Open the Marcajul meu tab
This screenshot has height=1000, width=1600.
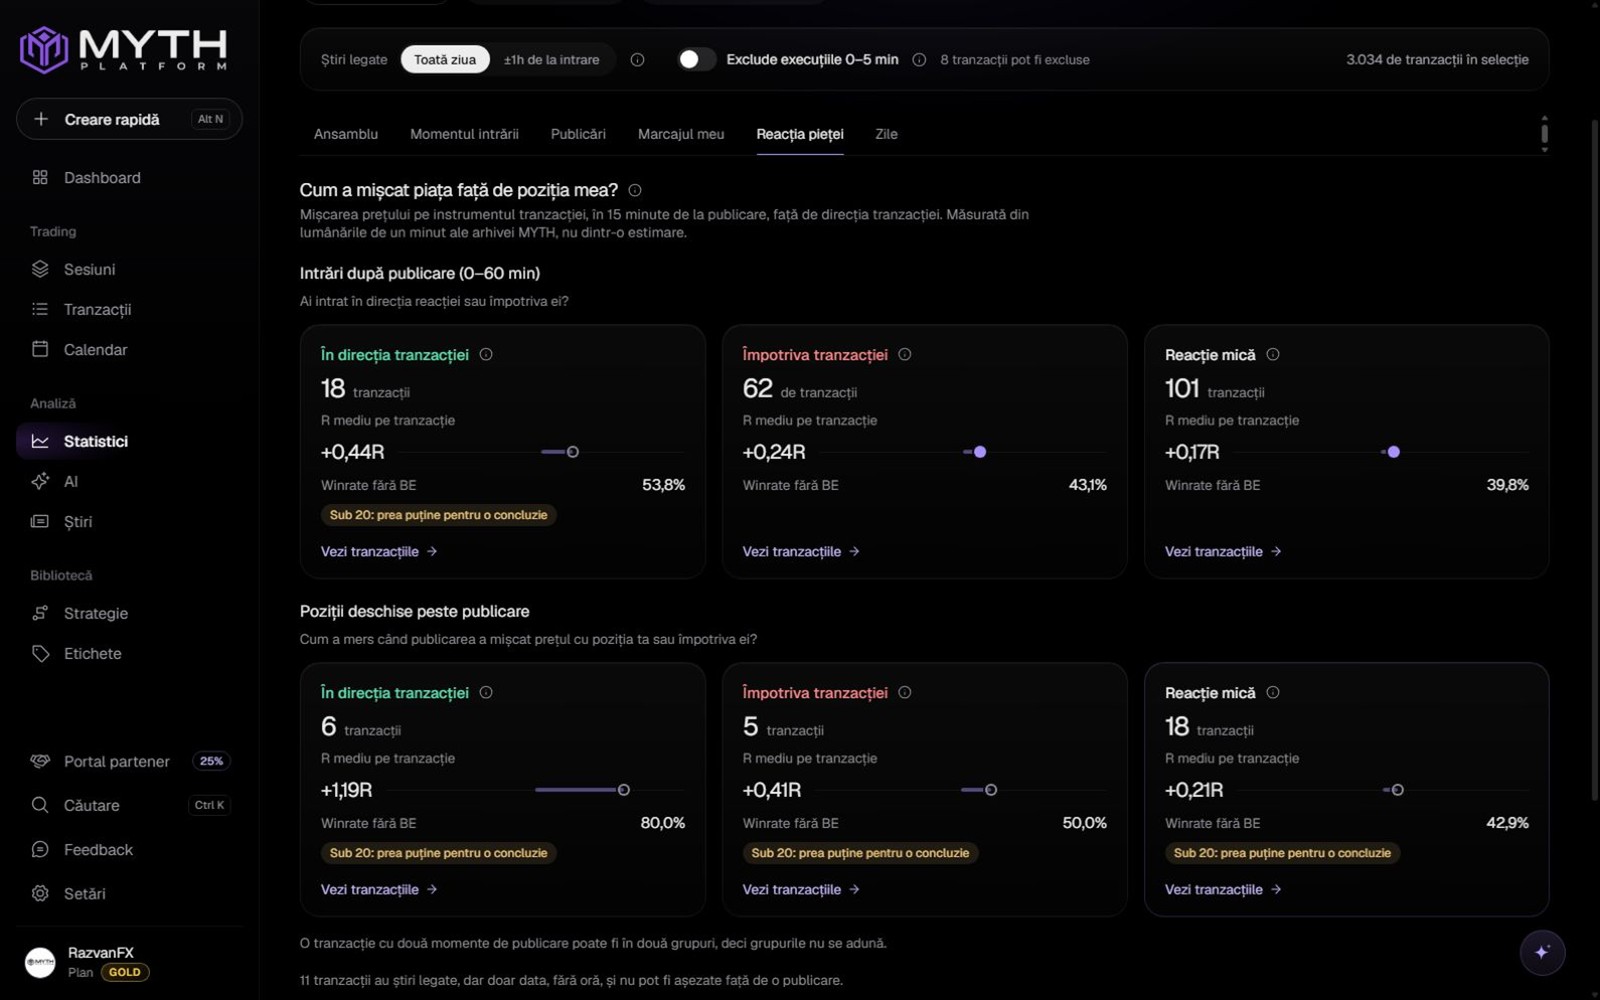click(681, 134)
